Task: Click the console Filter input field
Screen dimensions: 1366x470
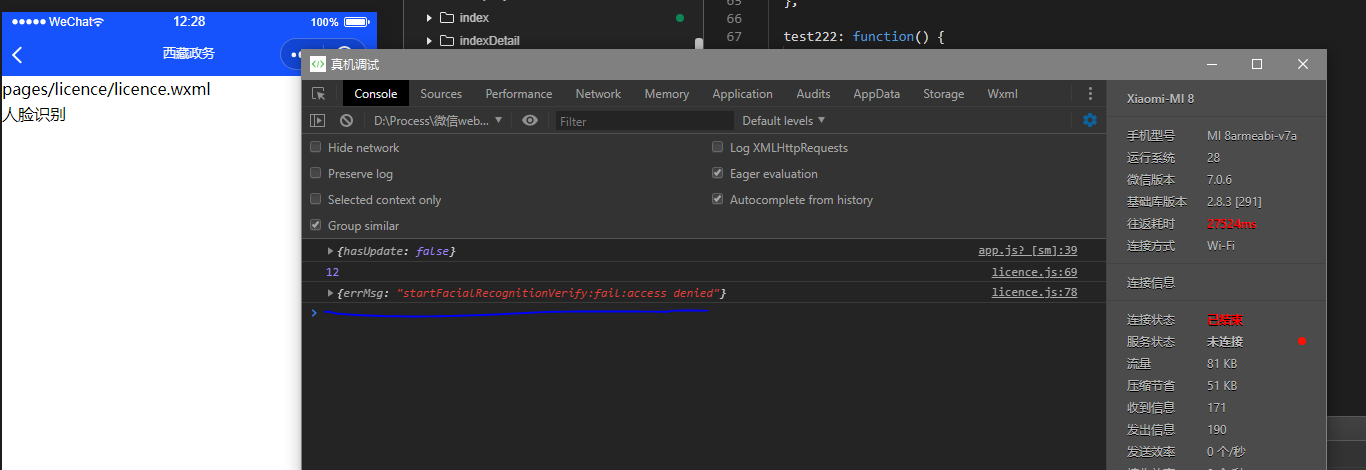Action: tap(644, 121)
